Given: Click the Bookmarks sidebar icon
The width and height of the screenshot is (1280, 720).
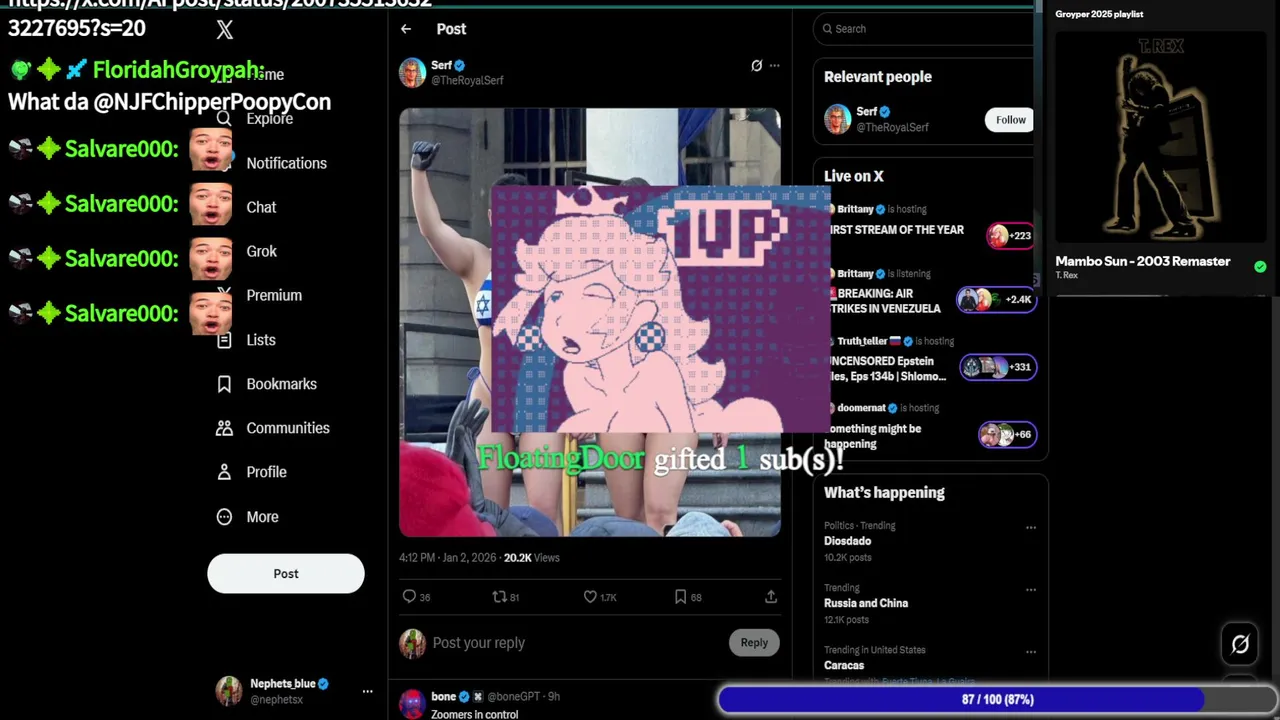Looking at the screenshot, I should pyautogui.click(x=225, y=384).
